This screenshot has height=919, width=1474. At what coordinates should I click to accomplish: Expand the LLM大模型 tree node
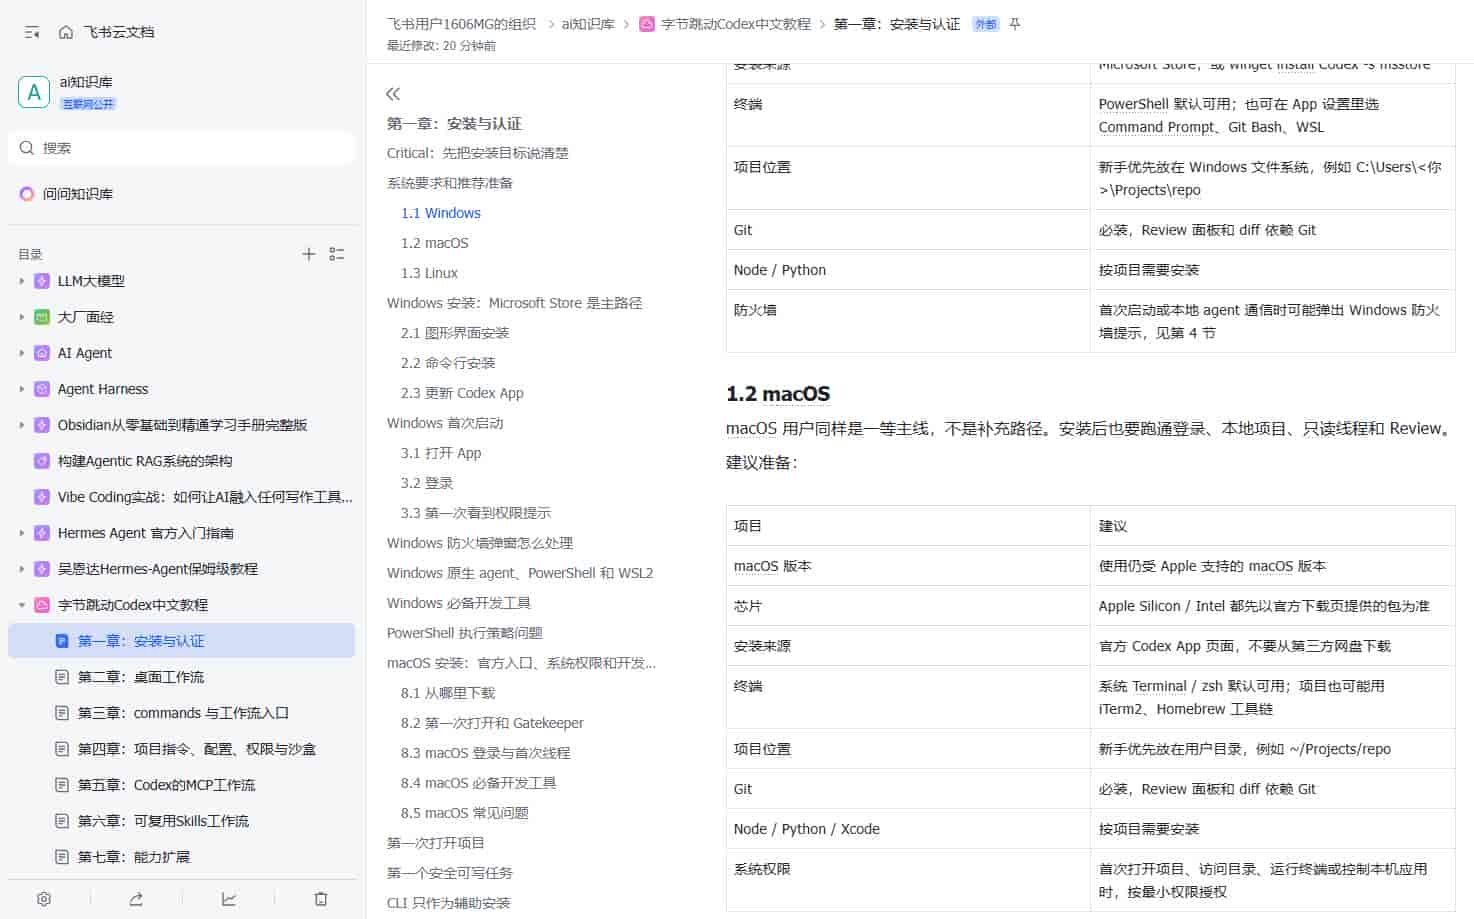click(22, 281)
